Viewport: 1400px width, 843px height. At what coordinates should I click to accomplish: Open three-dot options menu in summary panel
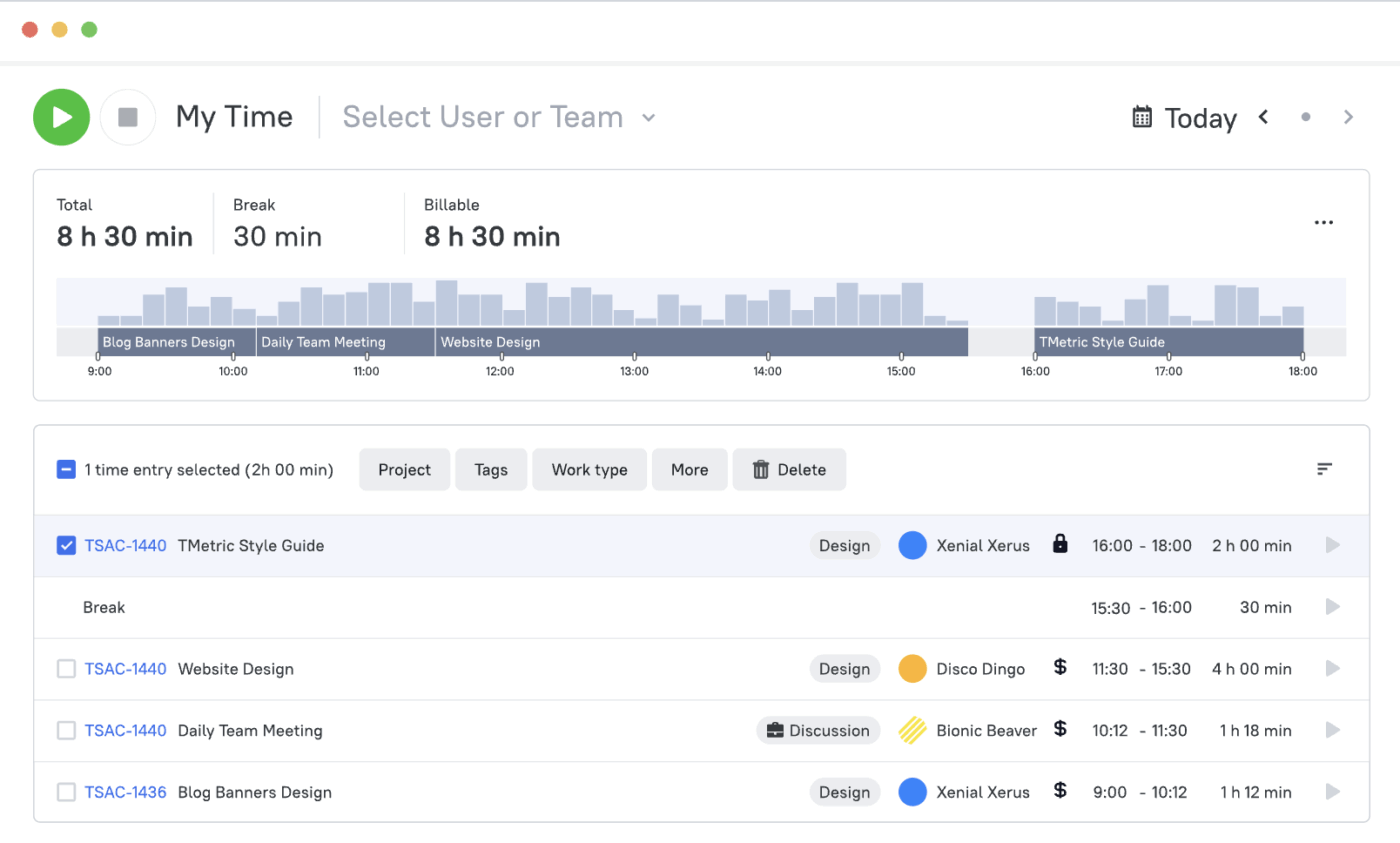click(x=1323, y=222)
